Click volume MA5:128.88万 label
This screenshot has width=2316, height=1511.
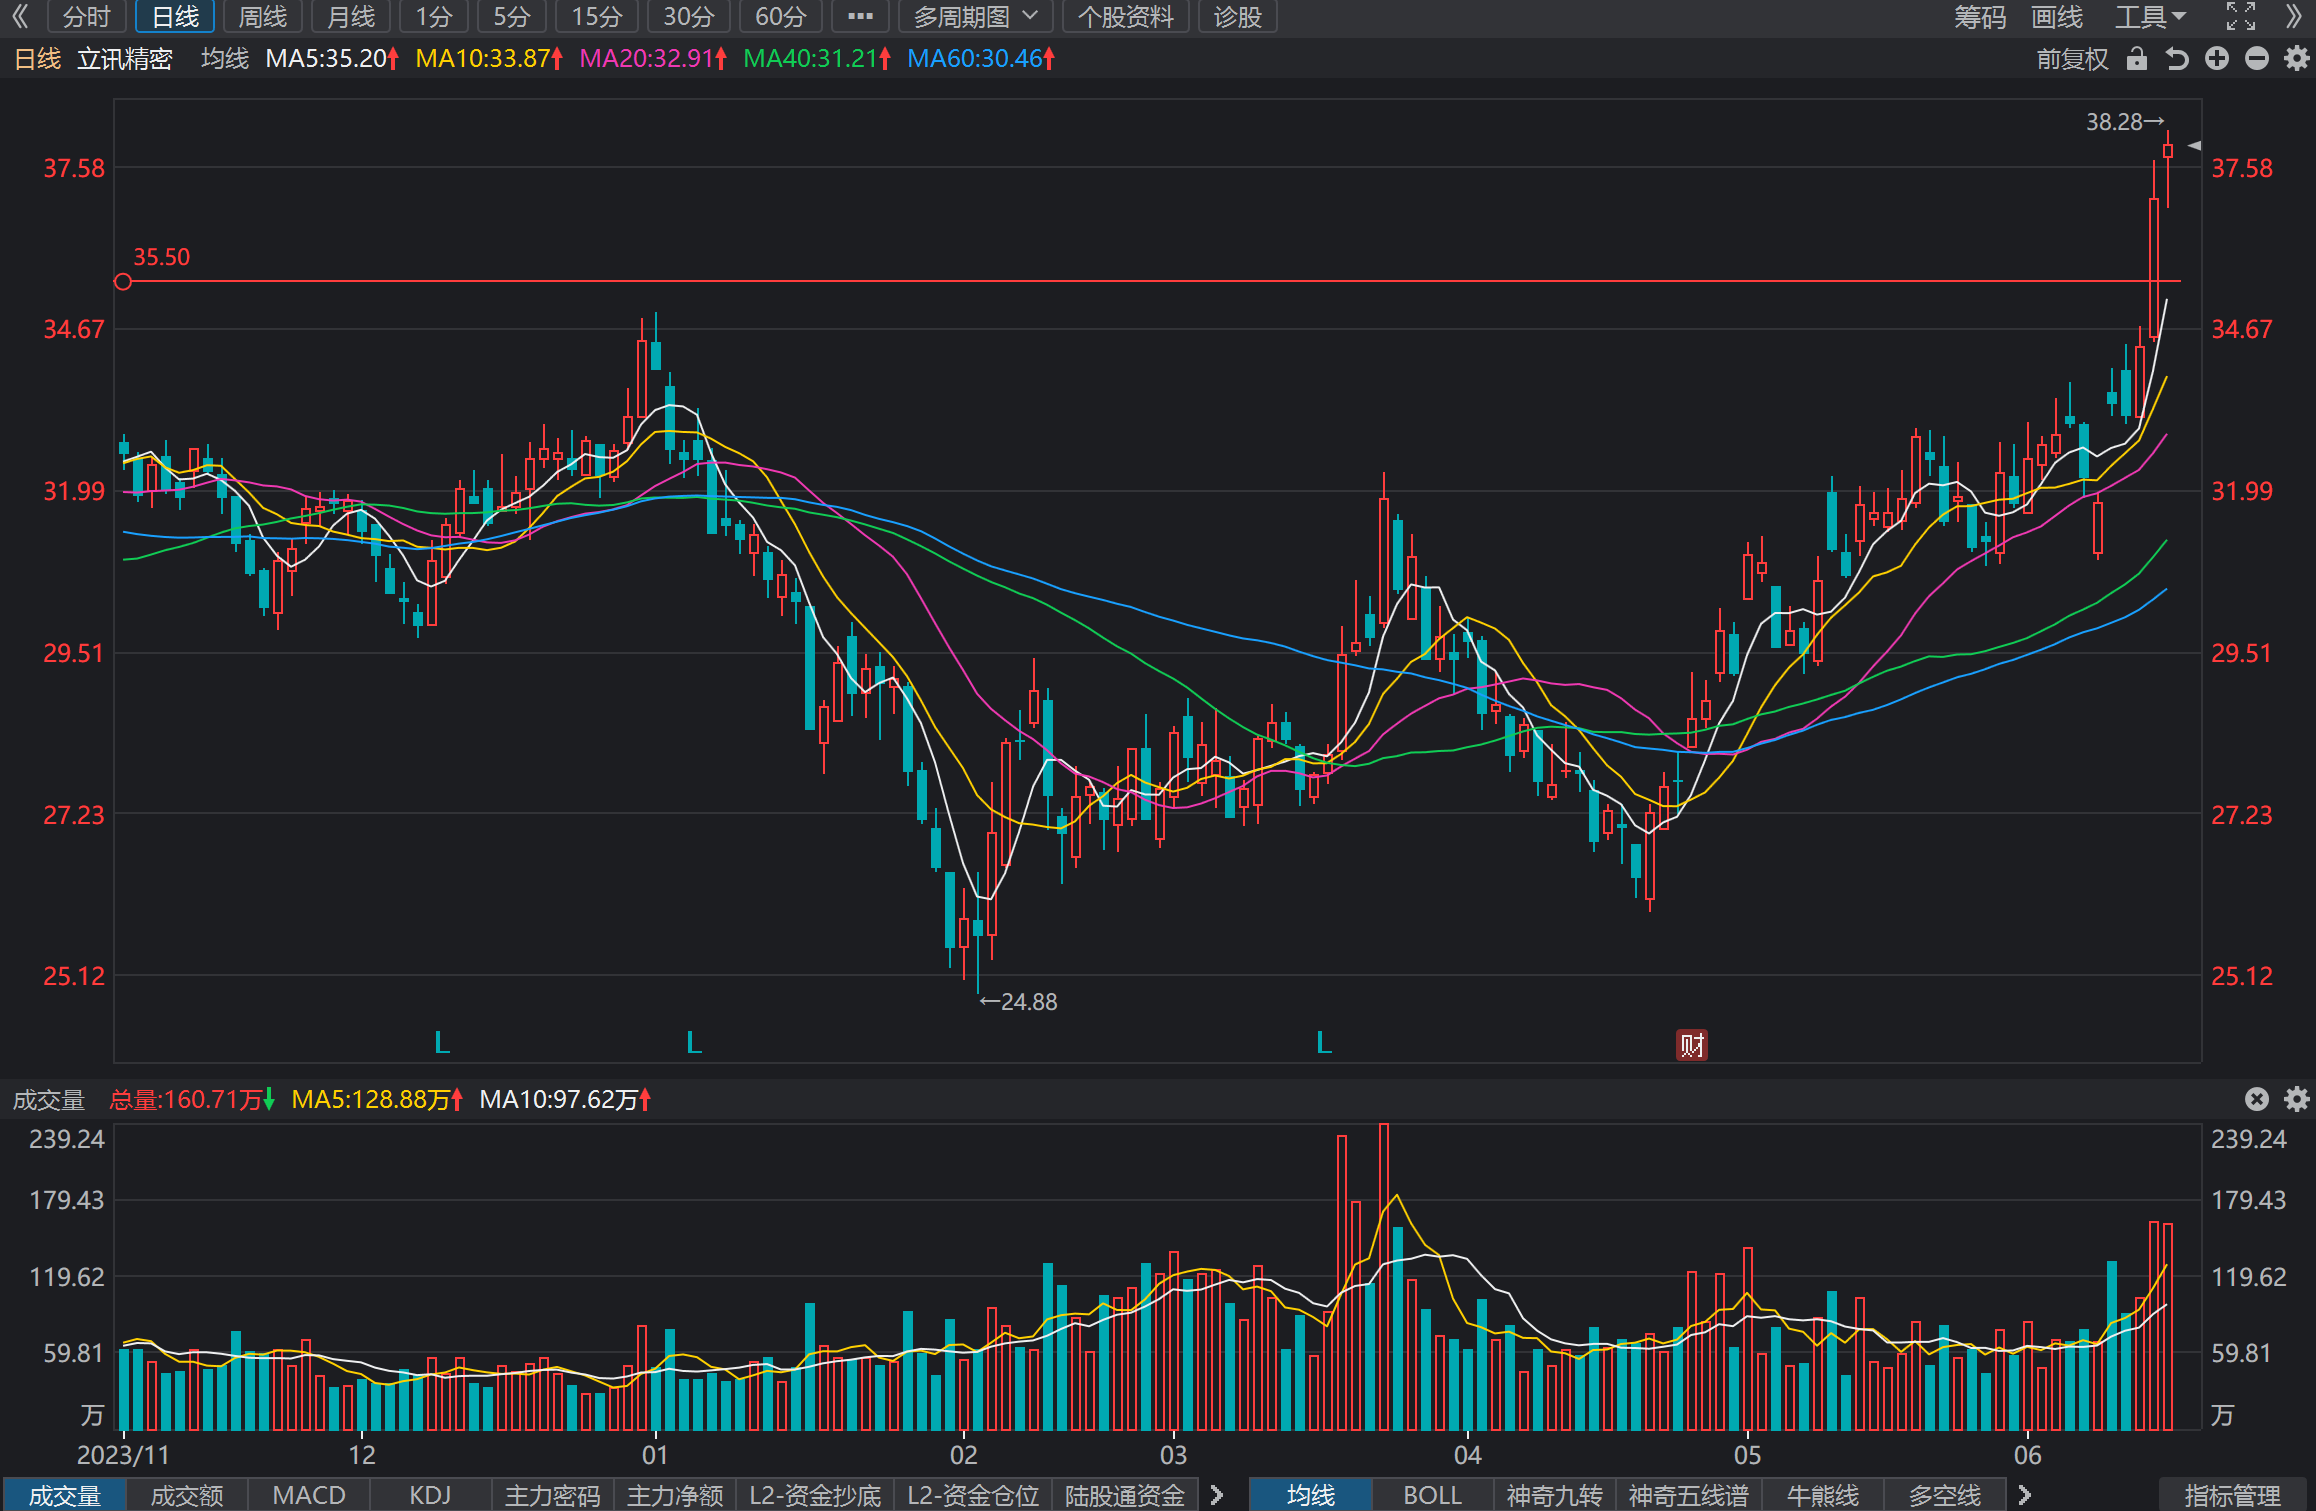(377, 1100)
